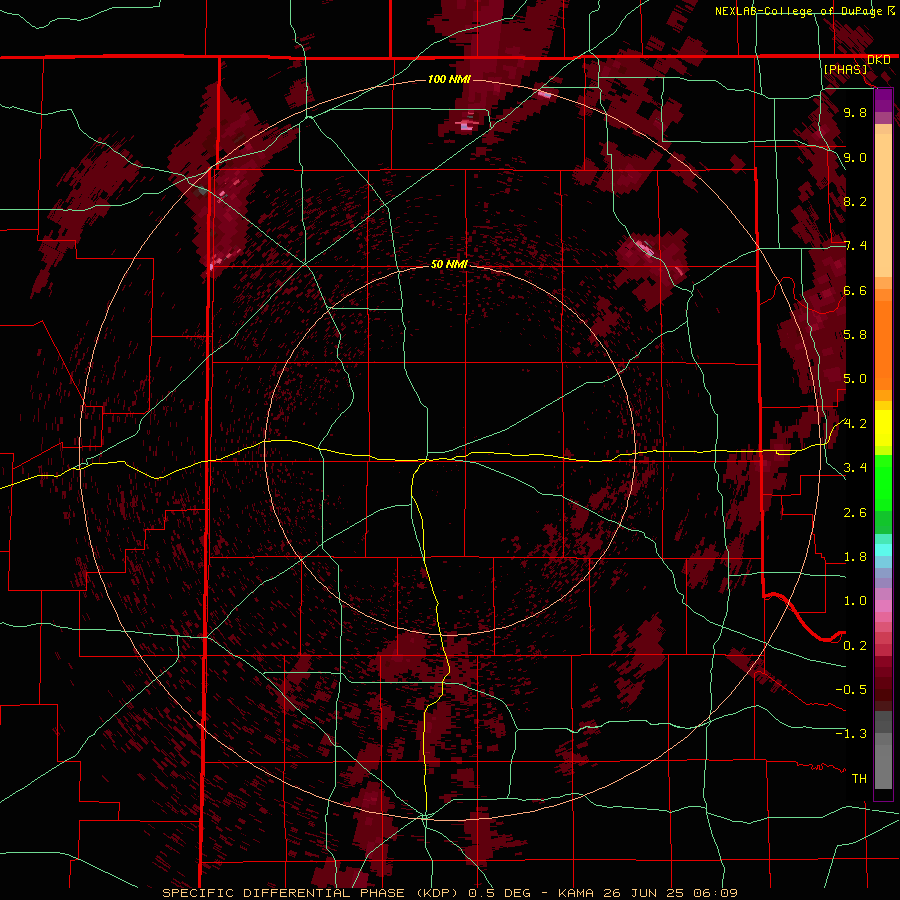Click the NEXLAB-College of DuPage watermark text

[805, 11]
